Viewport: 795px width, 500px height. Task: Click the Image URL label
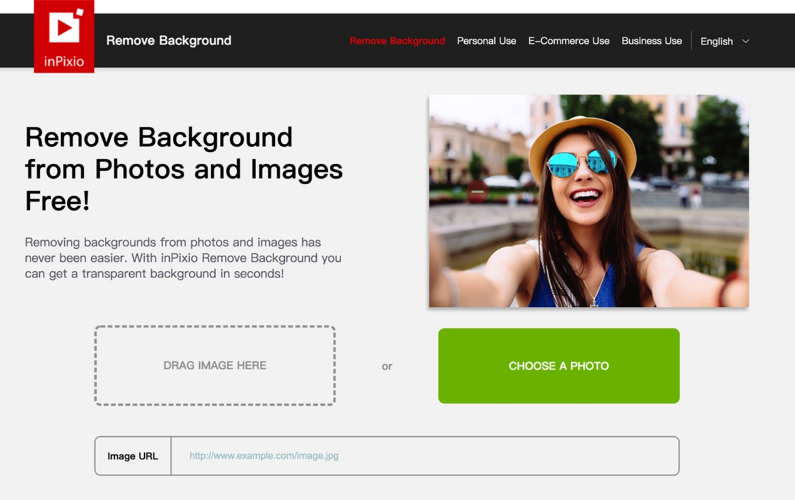(x=133, y=456)
